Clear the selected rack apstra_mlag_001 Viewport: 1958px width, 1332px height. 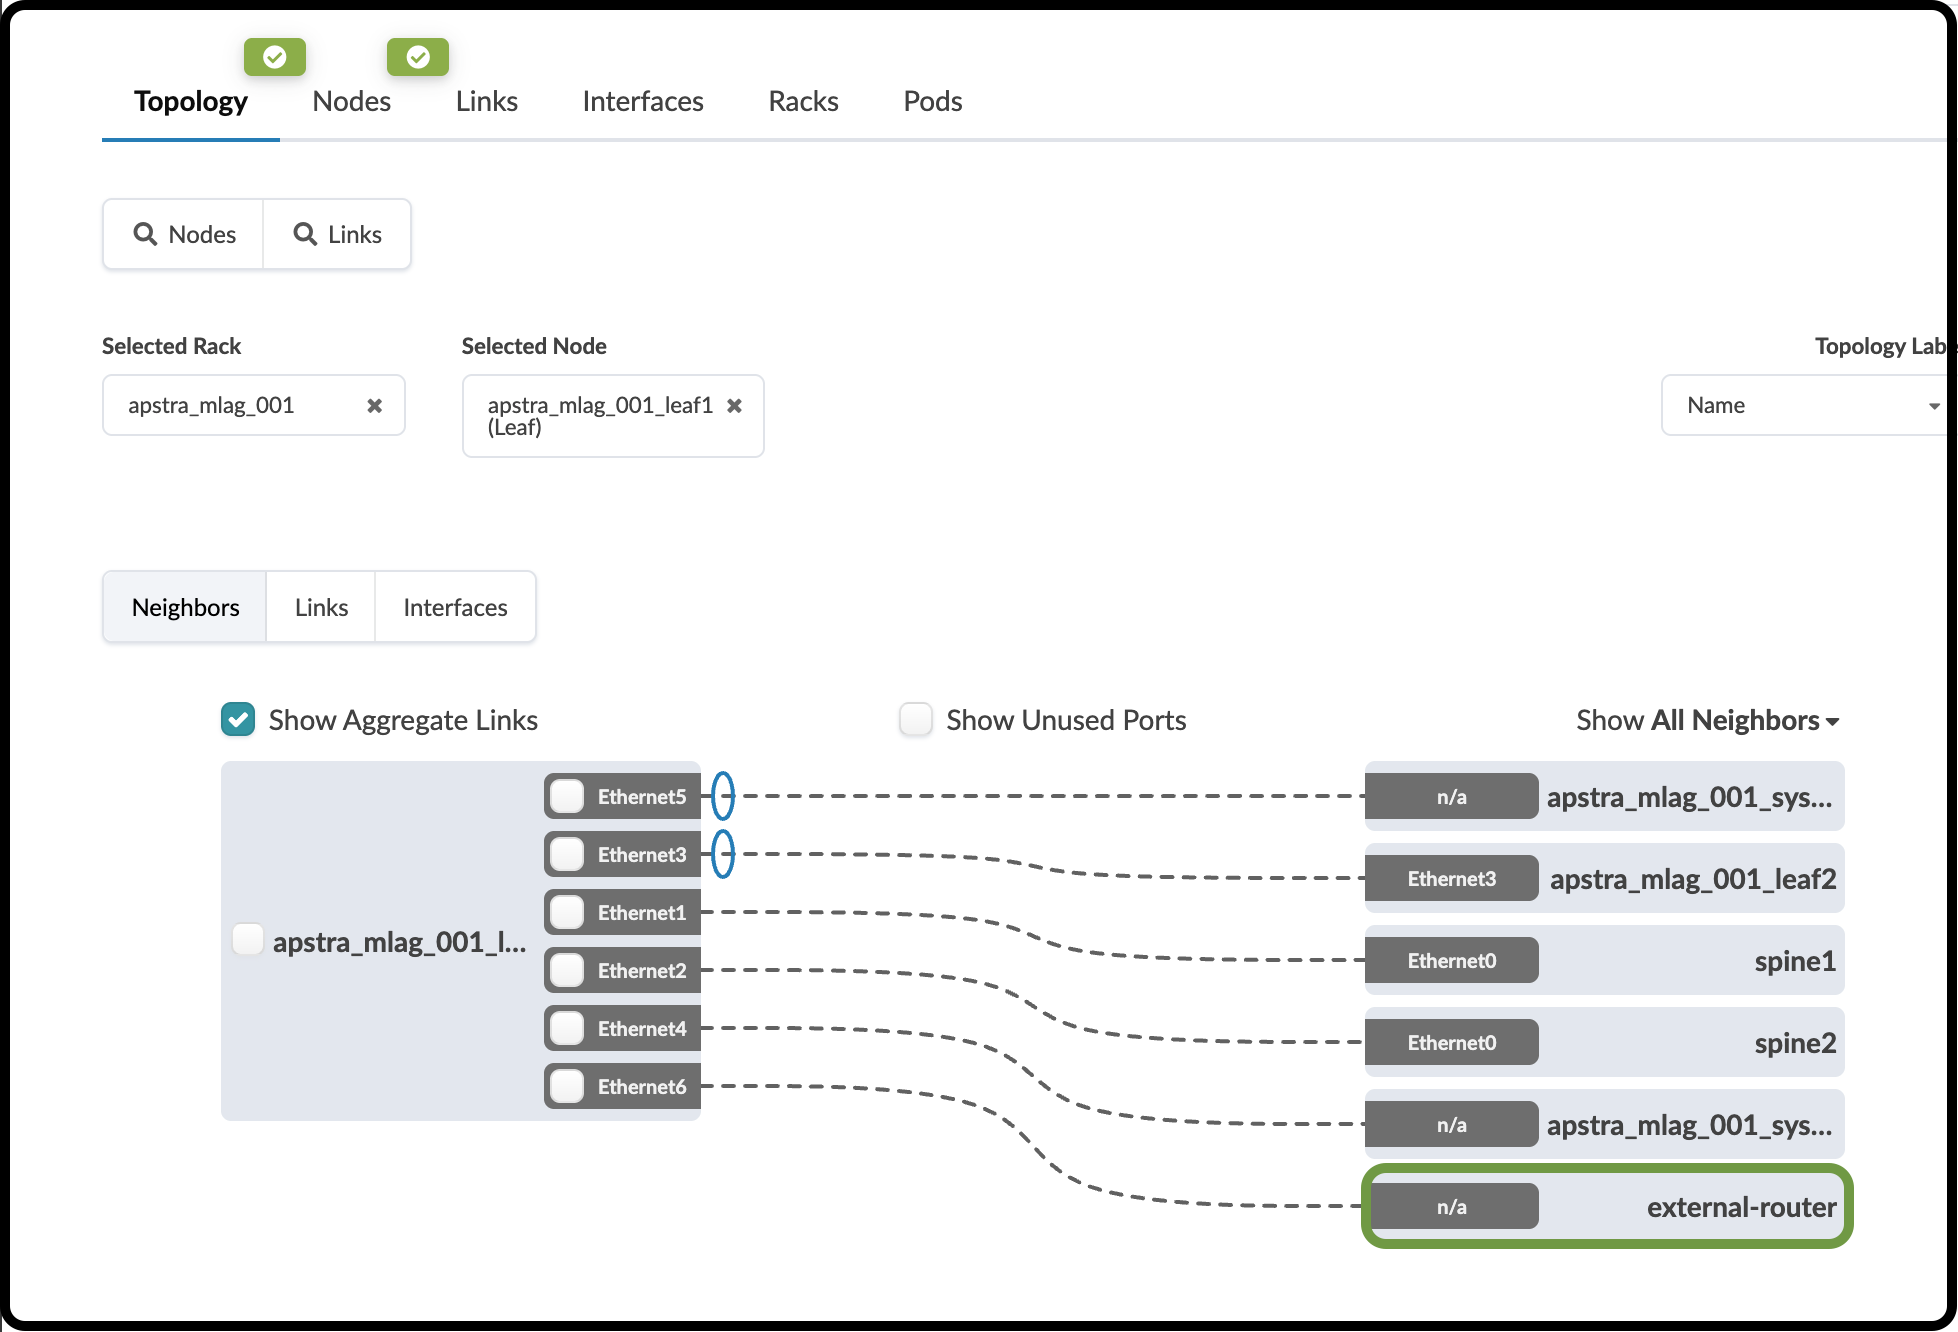coord(375,406)
